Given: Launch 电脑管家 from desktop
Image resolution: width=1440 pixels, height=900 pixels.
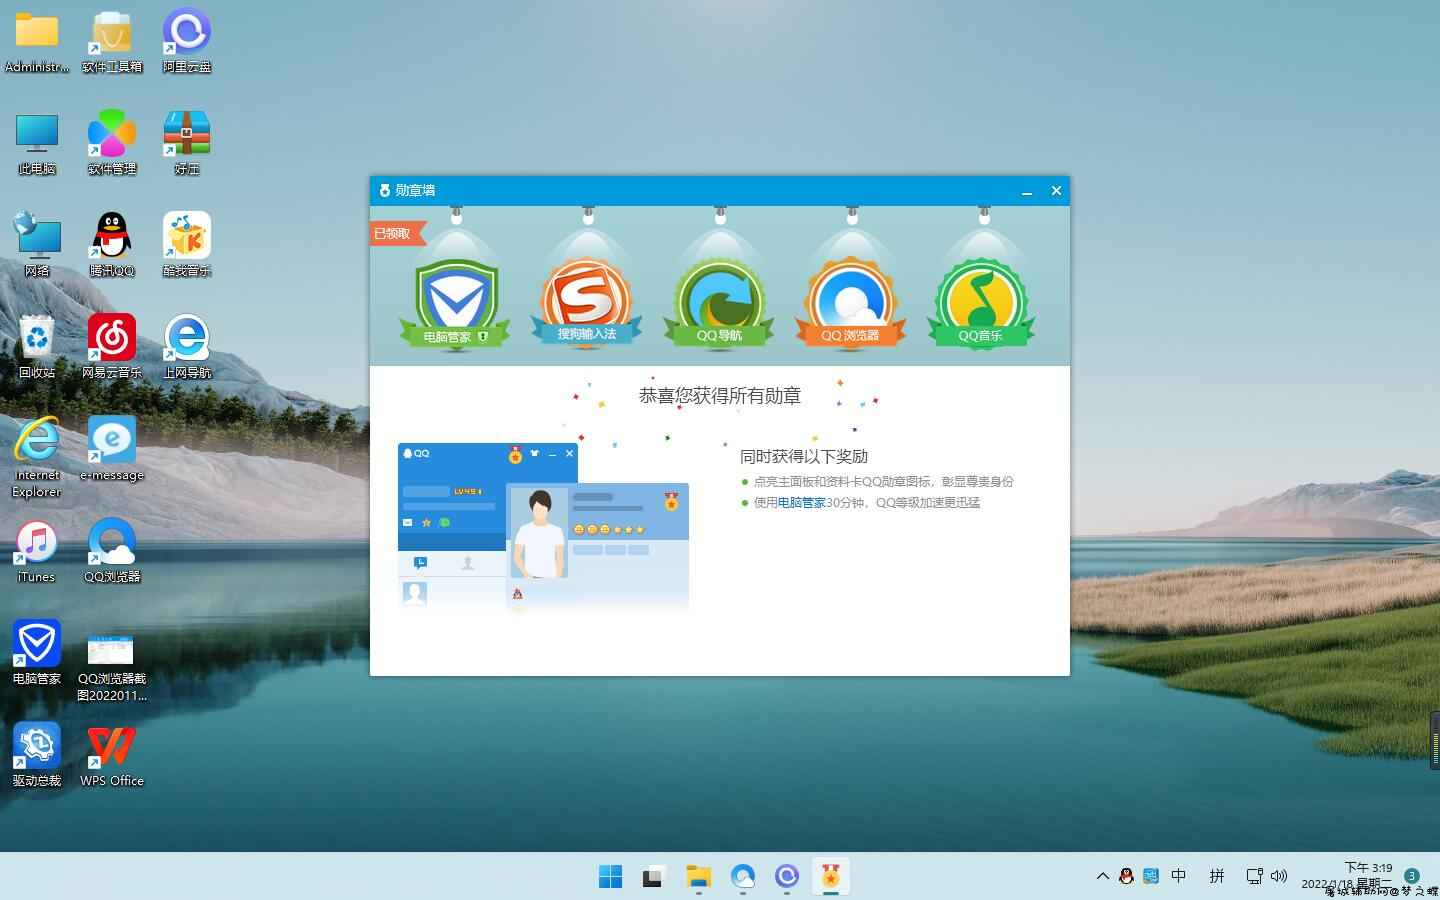Looking at the screenshot, I should [x=37, y=653].
